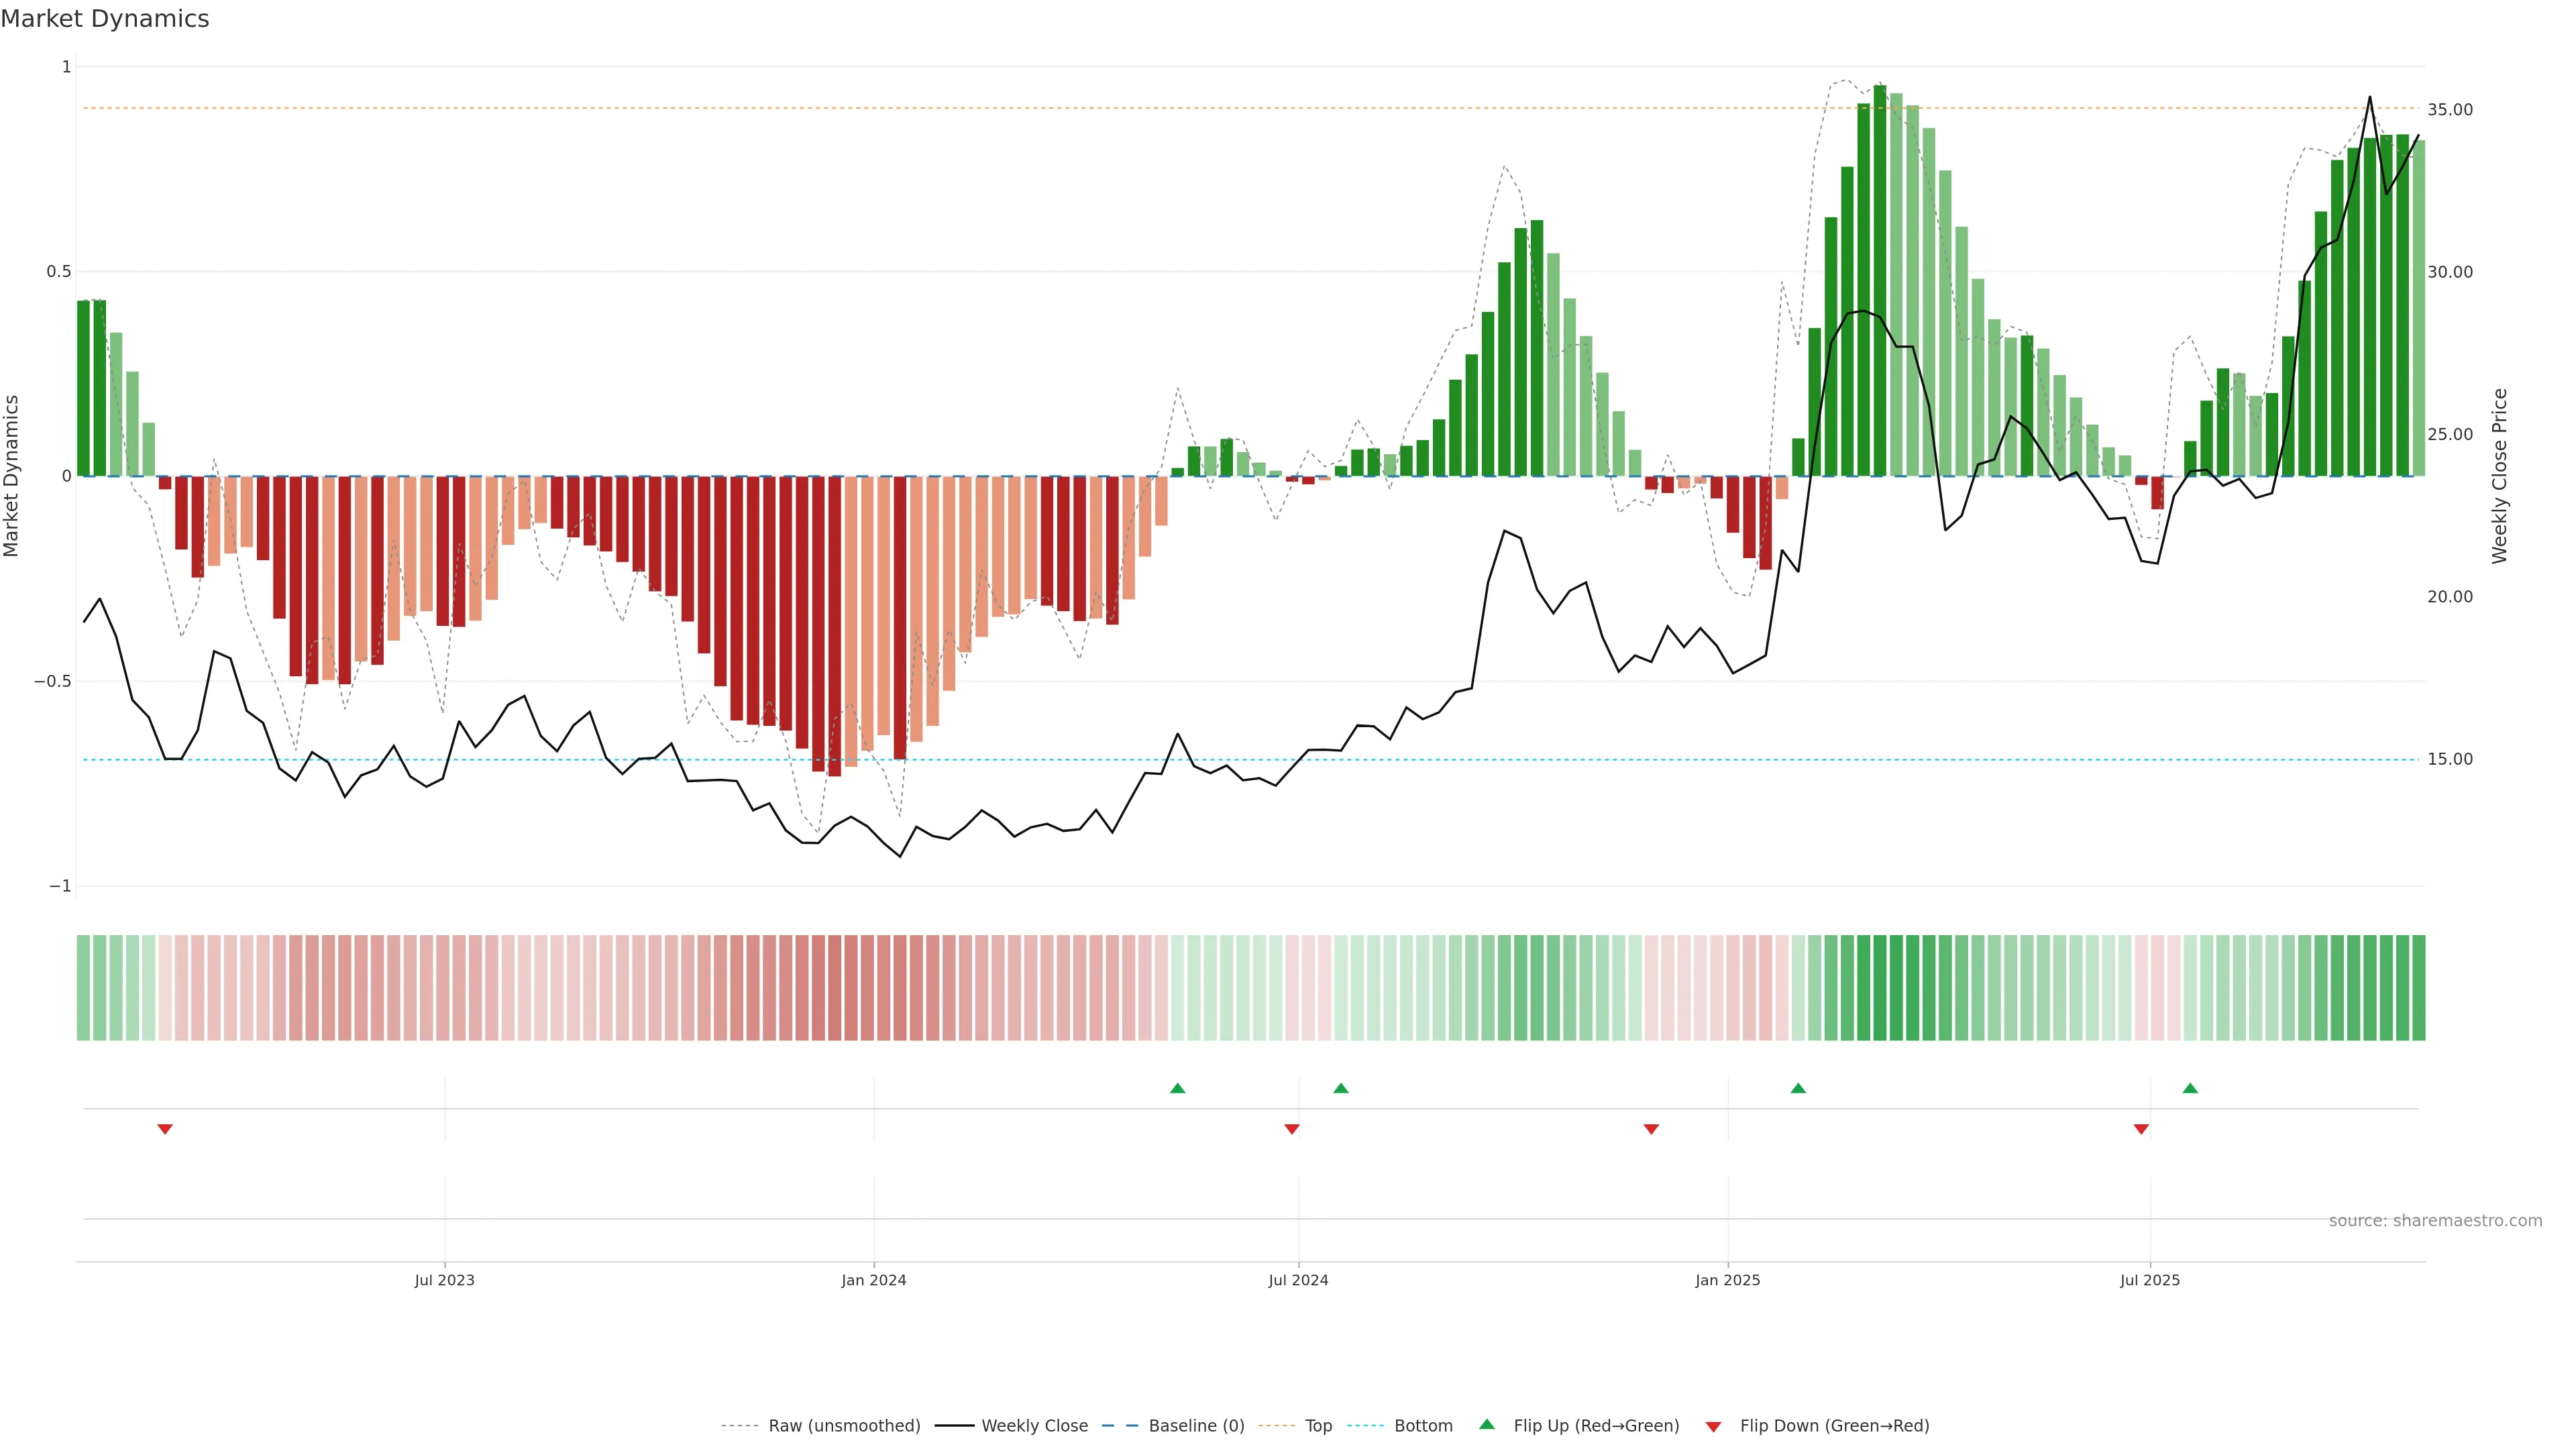The image size is (2576, 1449).
Task: Toggle Flip Down (Green→Red) legend entry
Action: pos(1834,1426)
